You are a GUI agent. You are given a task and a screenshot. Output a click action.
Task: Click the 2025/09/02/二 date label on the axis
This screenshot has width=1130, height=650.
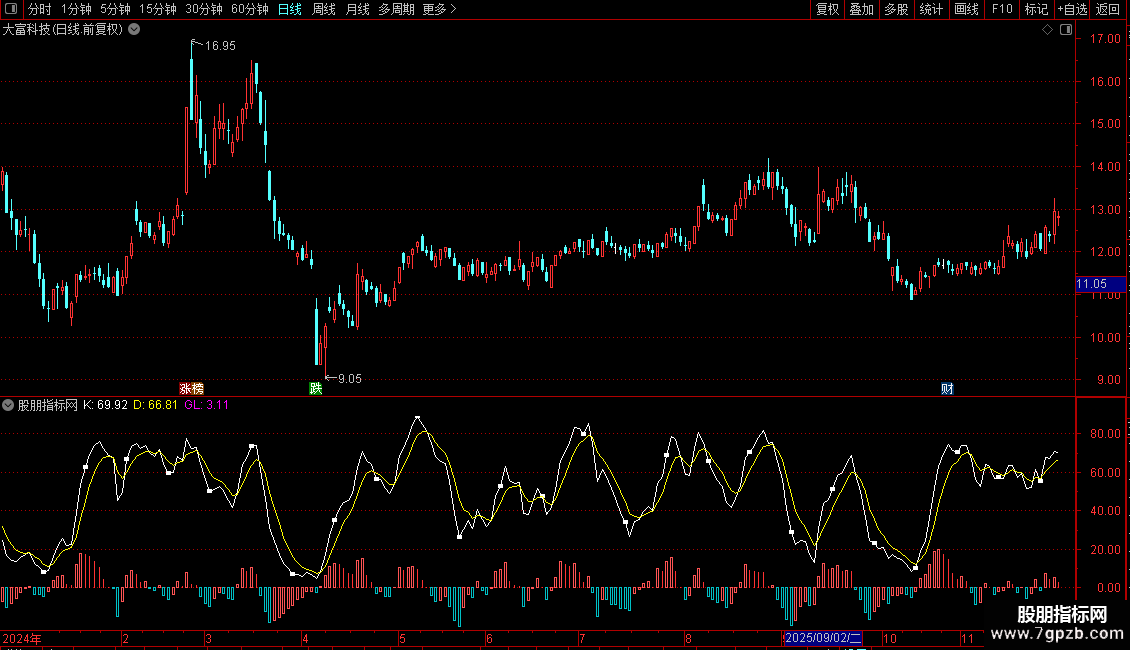point(822,638)
